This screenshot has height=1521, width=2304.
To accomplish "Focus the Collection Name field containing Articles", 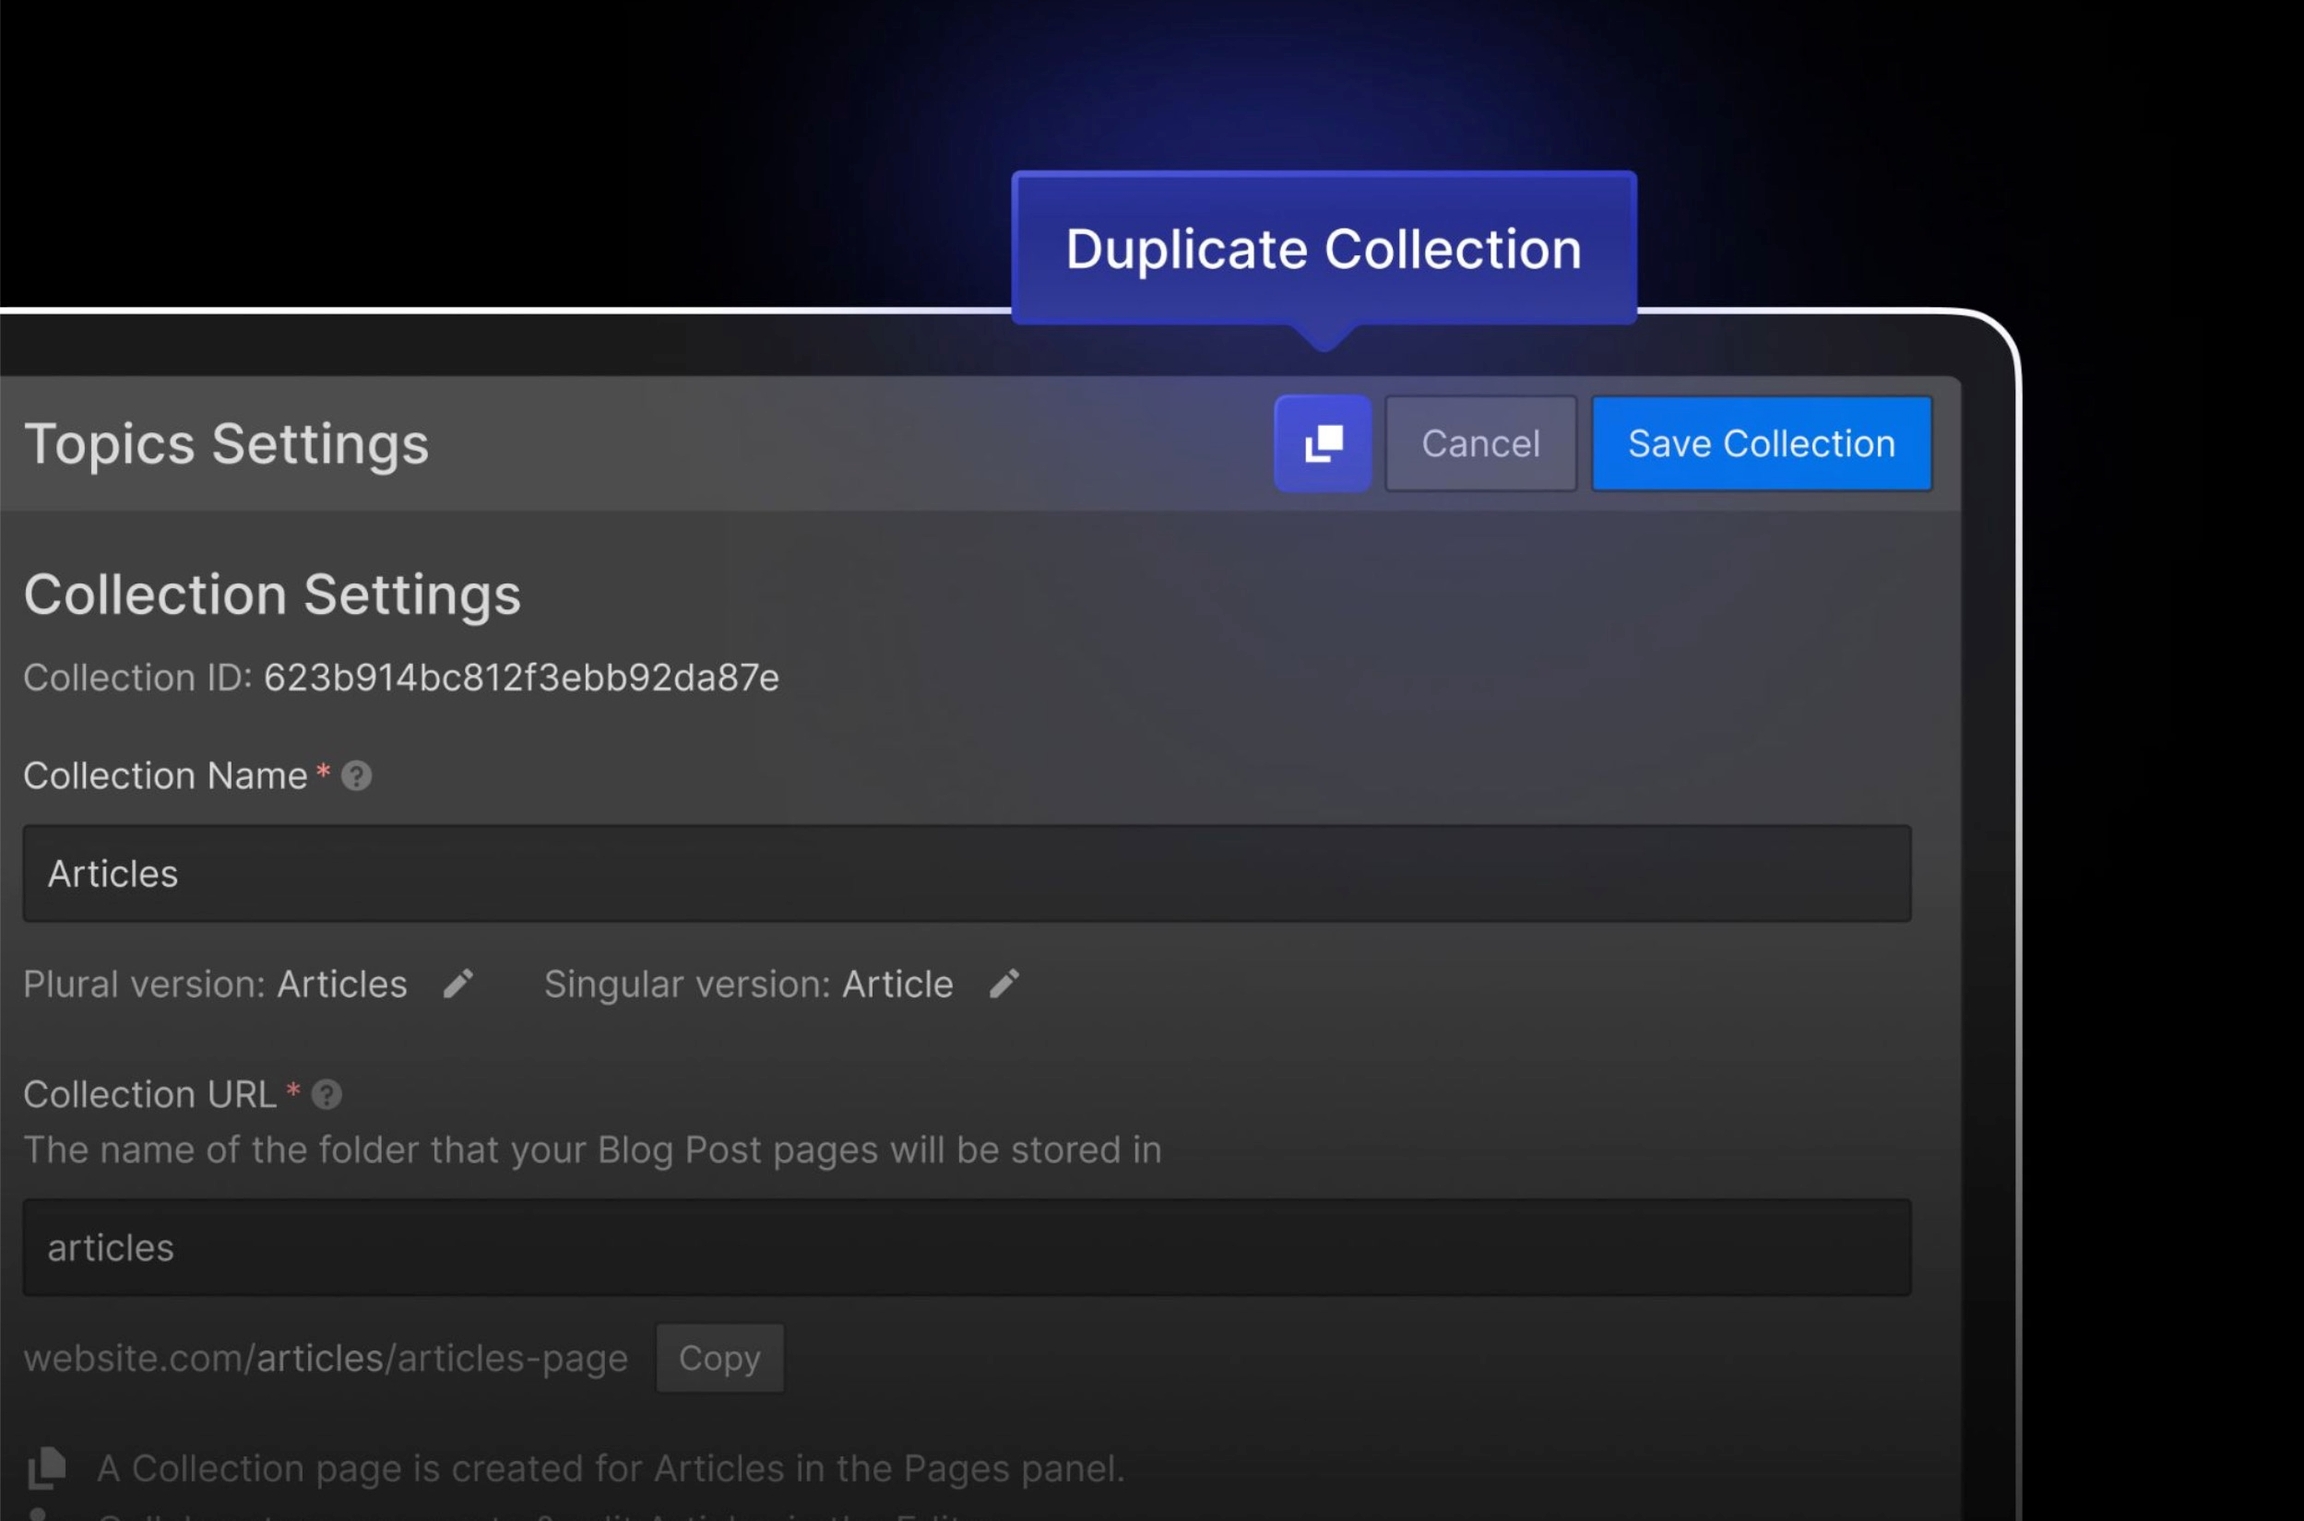I will click(x=966, y=873).
